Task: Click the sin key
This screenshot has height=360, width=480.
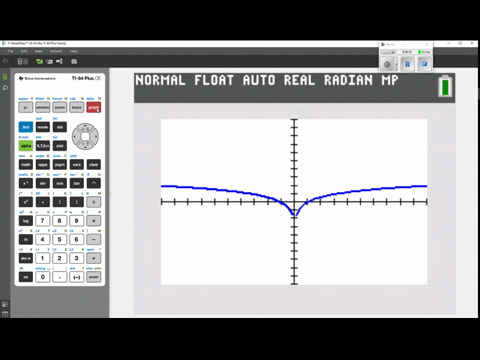Action: pos(43,183)
